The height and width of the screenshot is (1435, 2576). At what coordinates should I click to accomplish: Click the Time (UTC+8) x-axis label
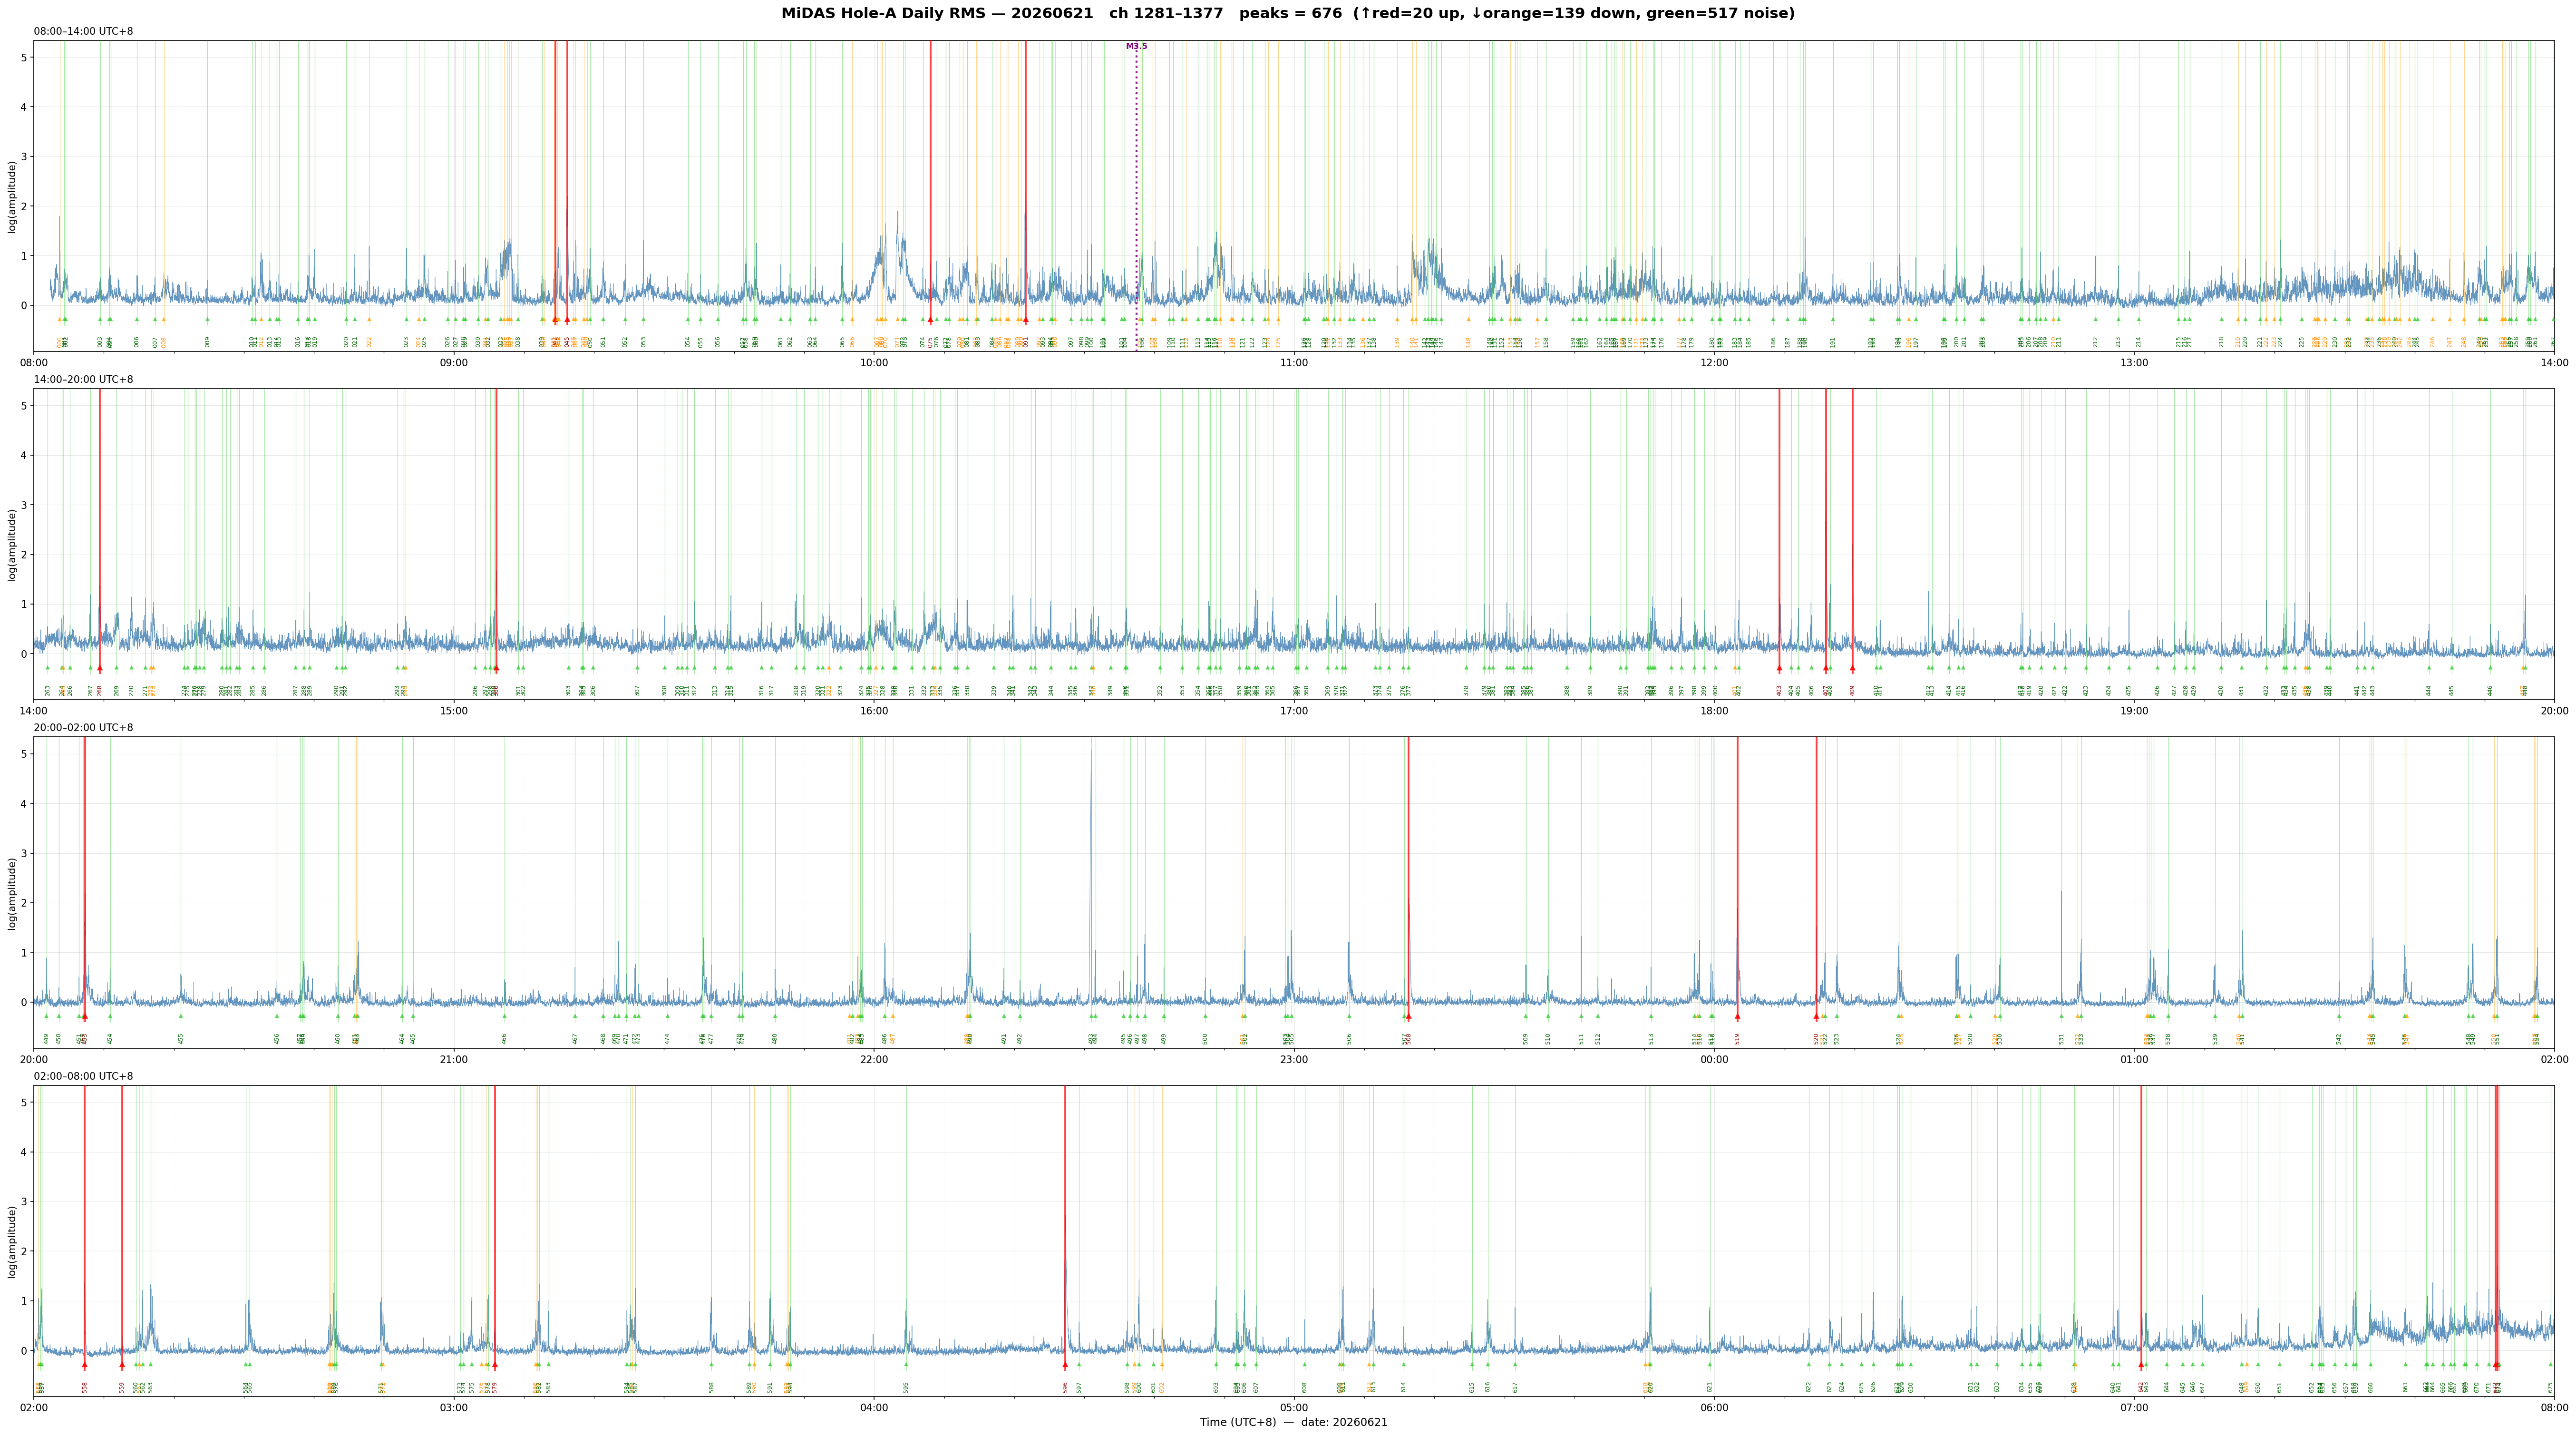pos(1293,1422)
